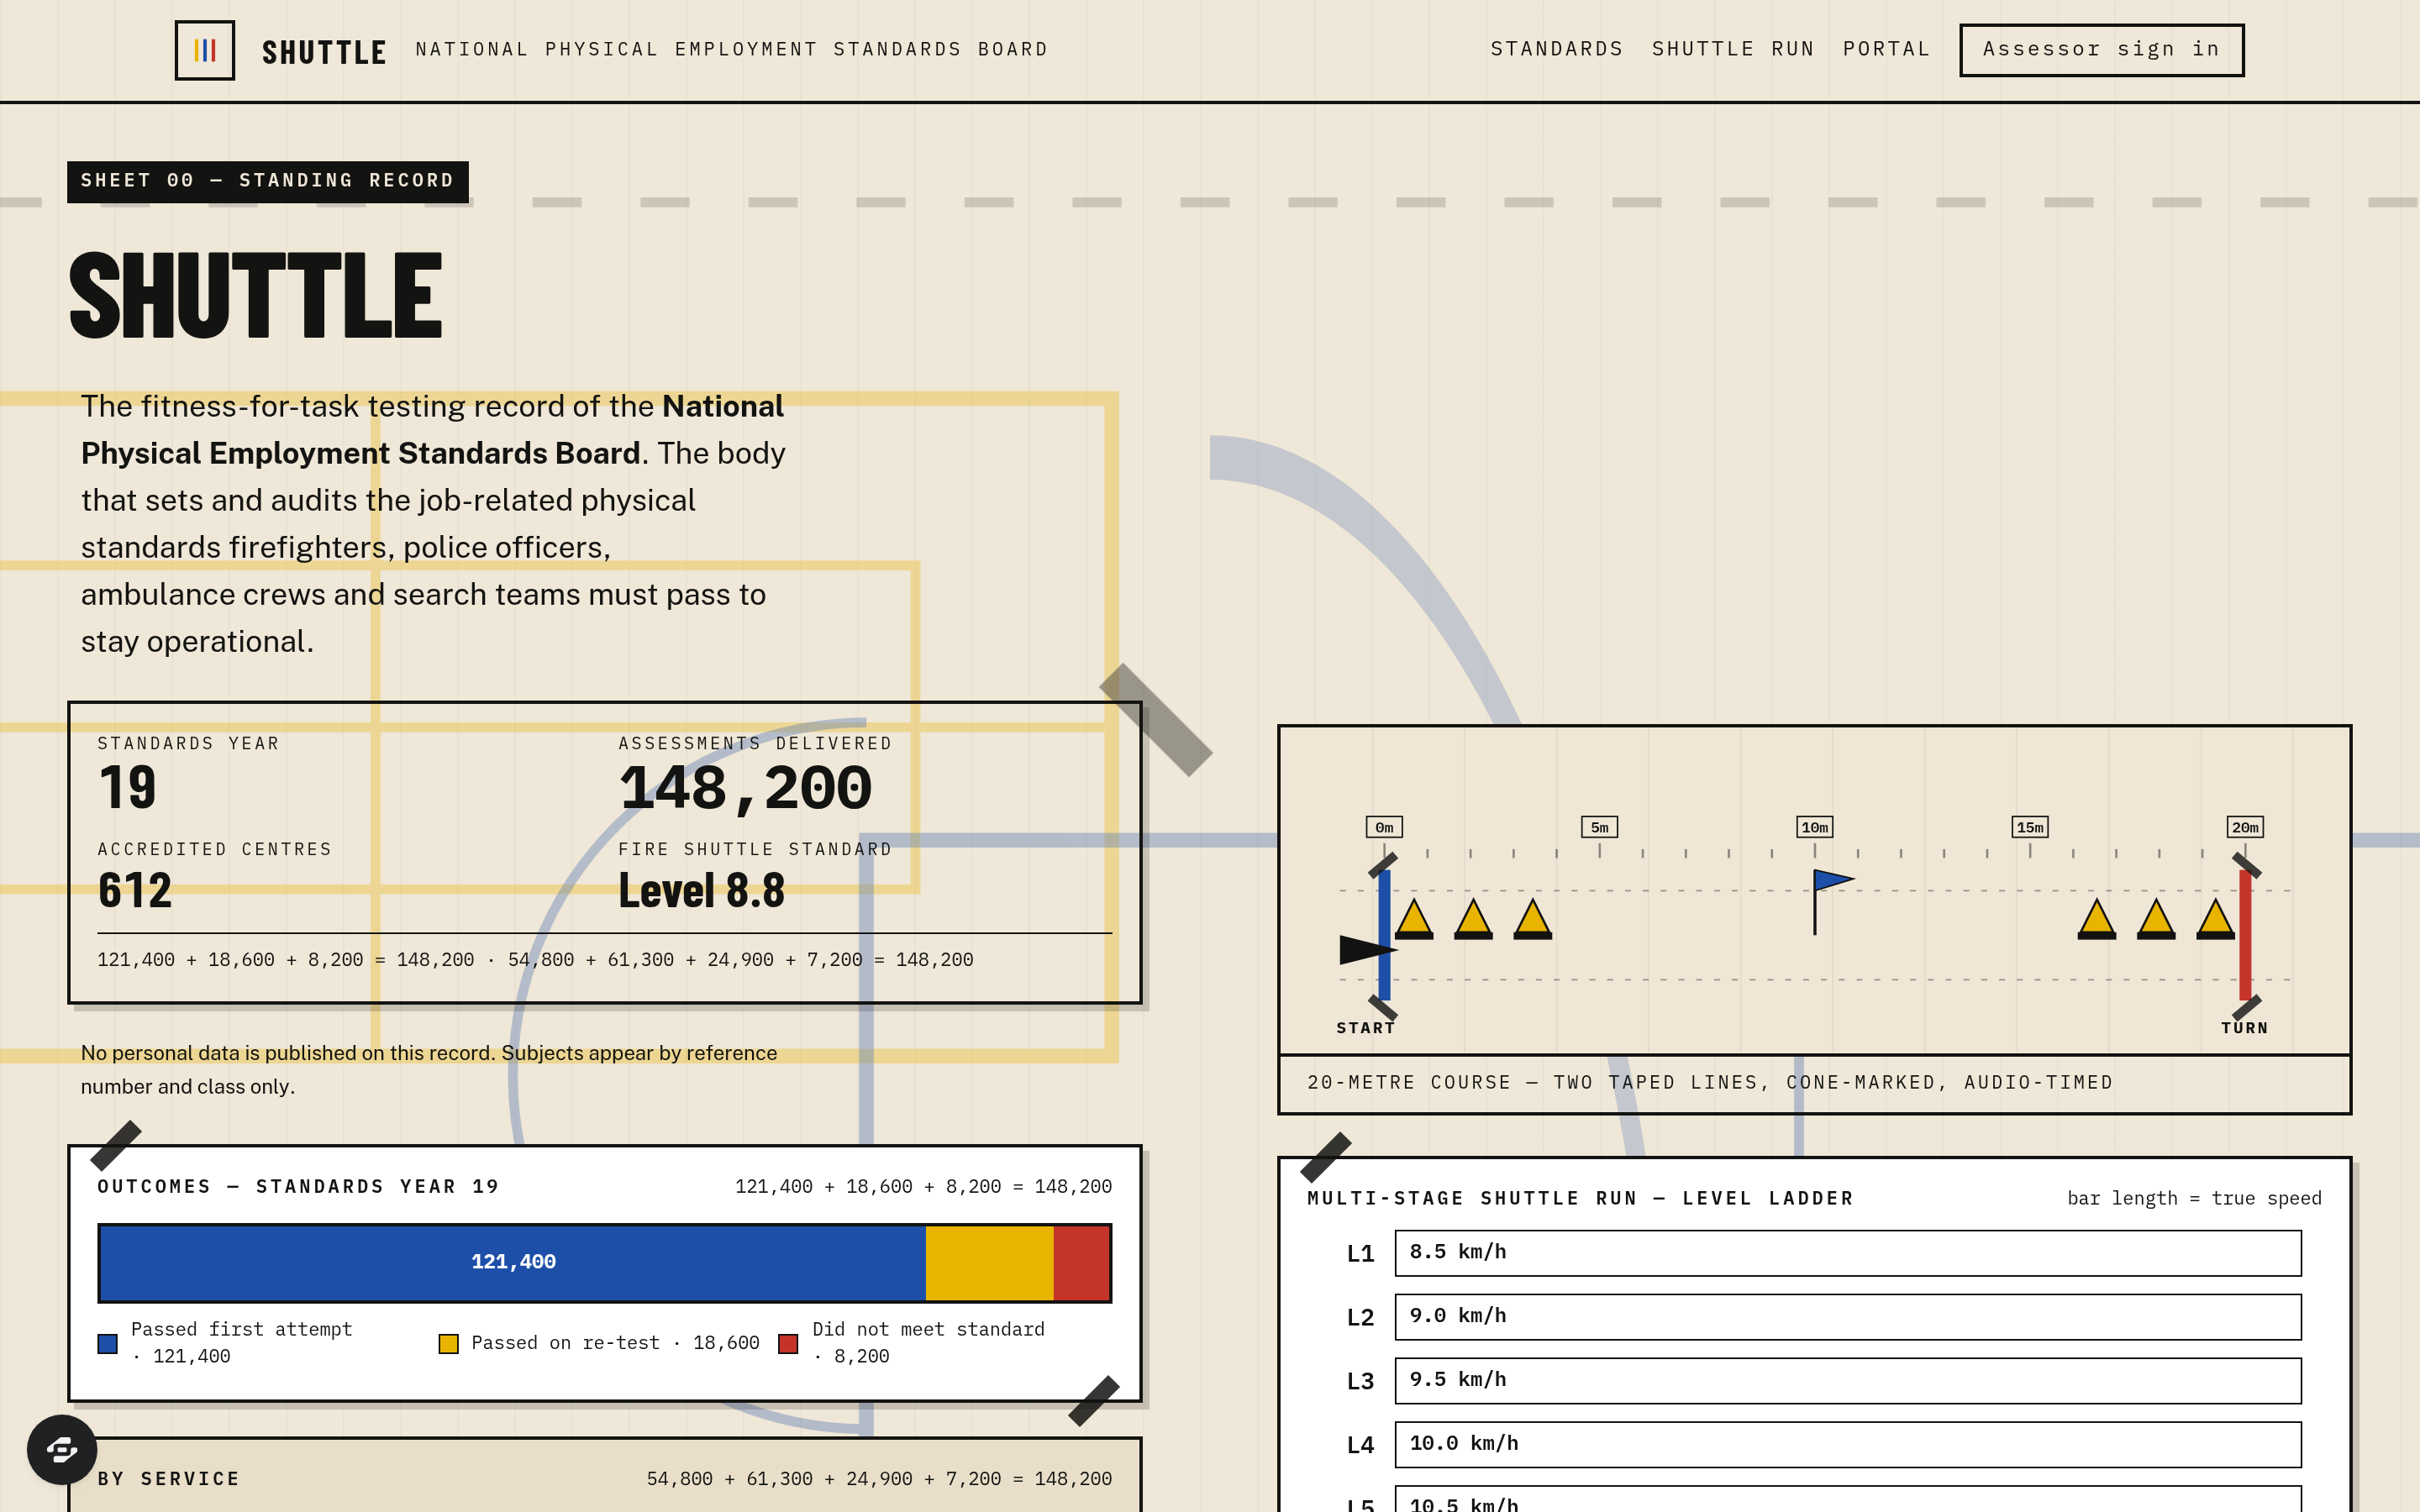Open the STANDARDS nav item
The width and height of the screenshot is (2420, 1512).
point(1556,49)
